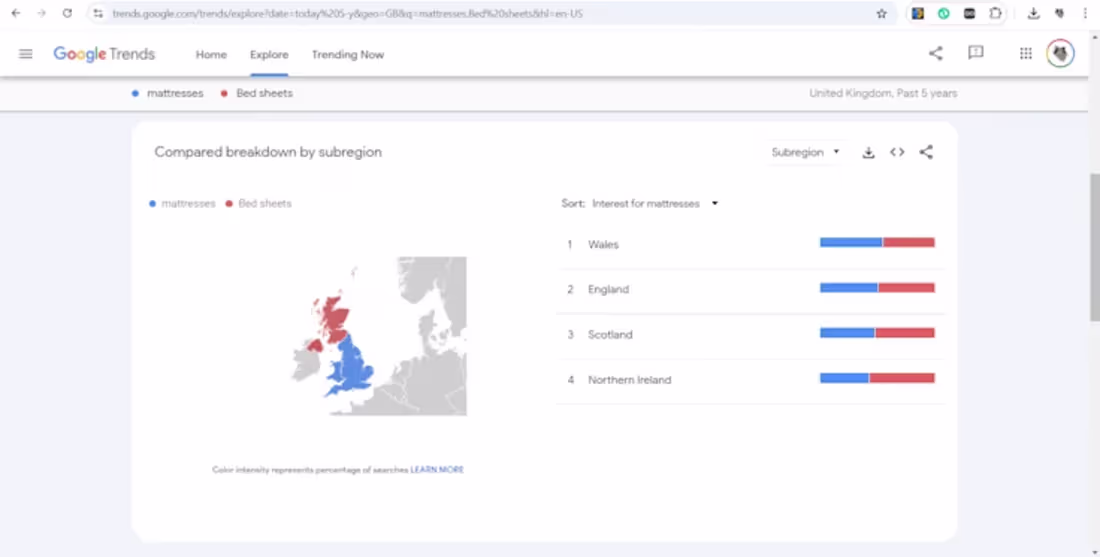
Task: Open the Subregion dropdown
Action: (x=805, y=153)
